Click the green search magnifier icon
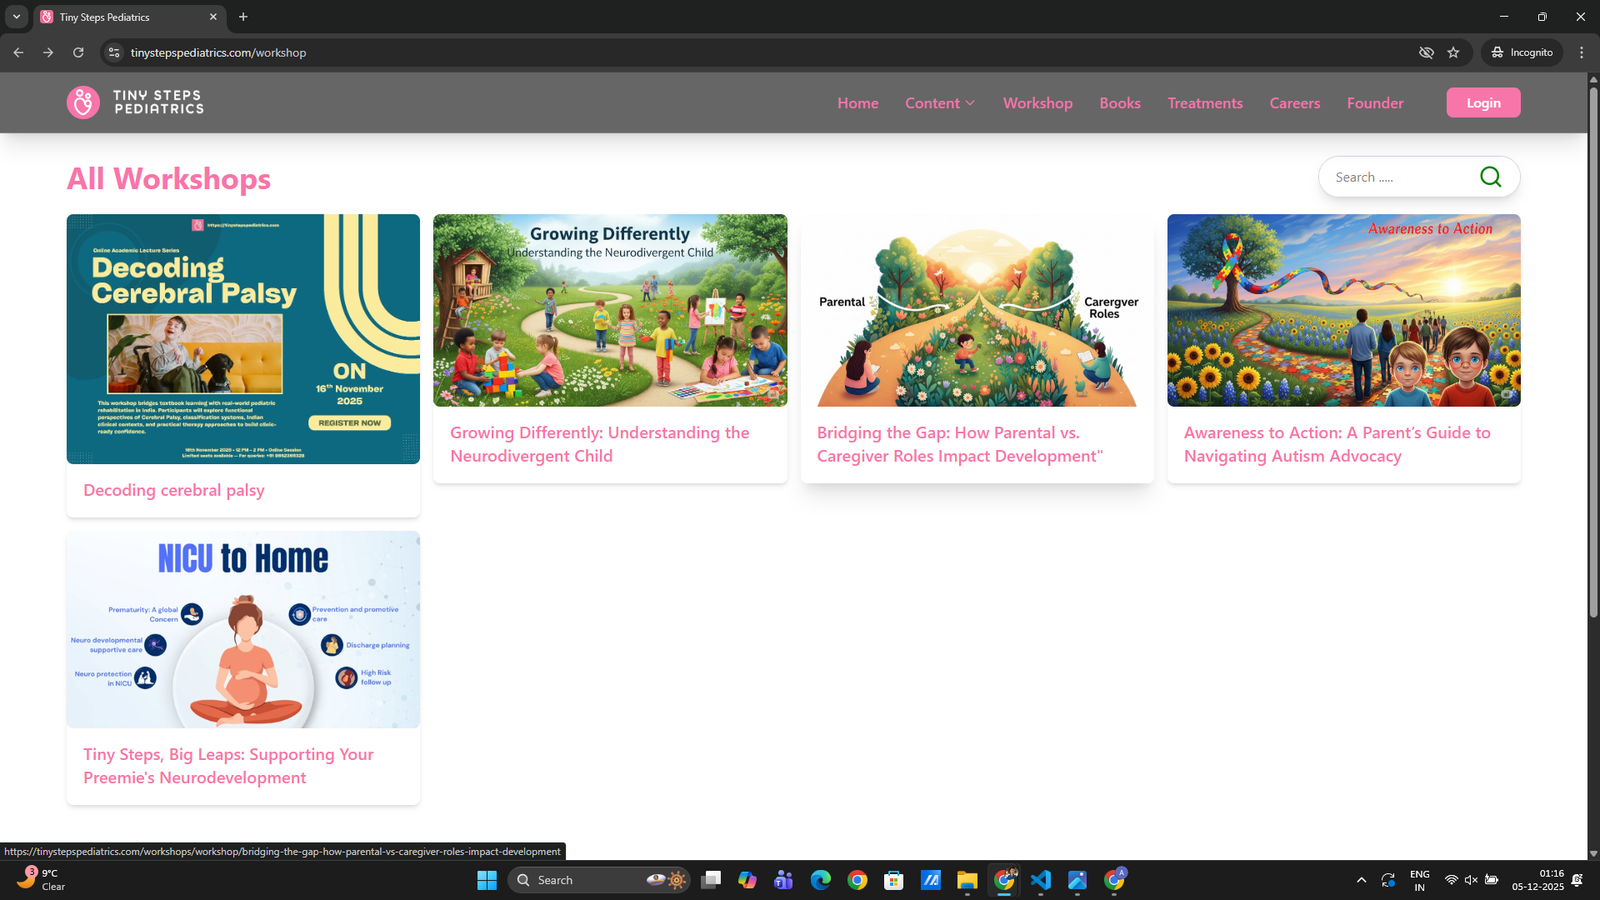This screenshot has height=900, width=1600. click(1490, 177)
